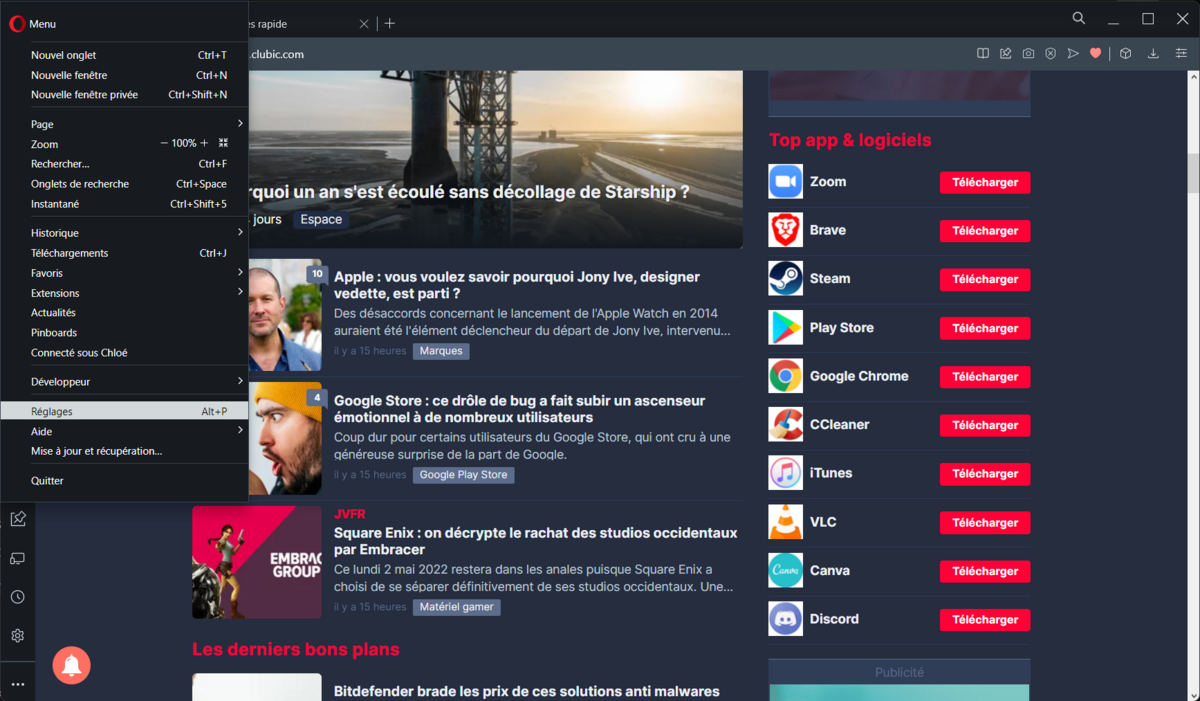Click the three-dots sidebar setup icon

17,684
